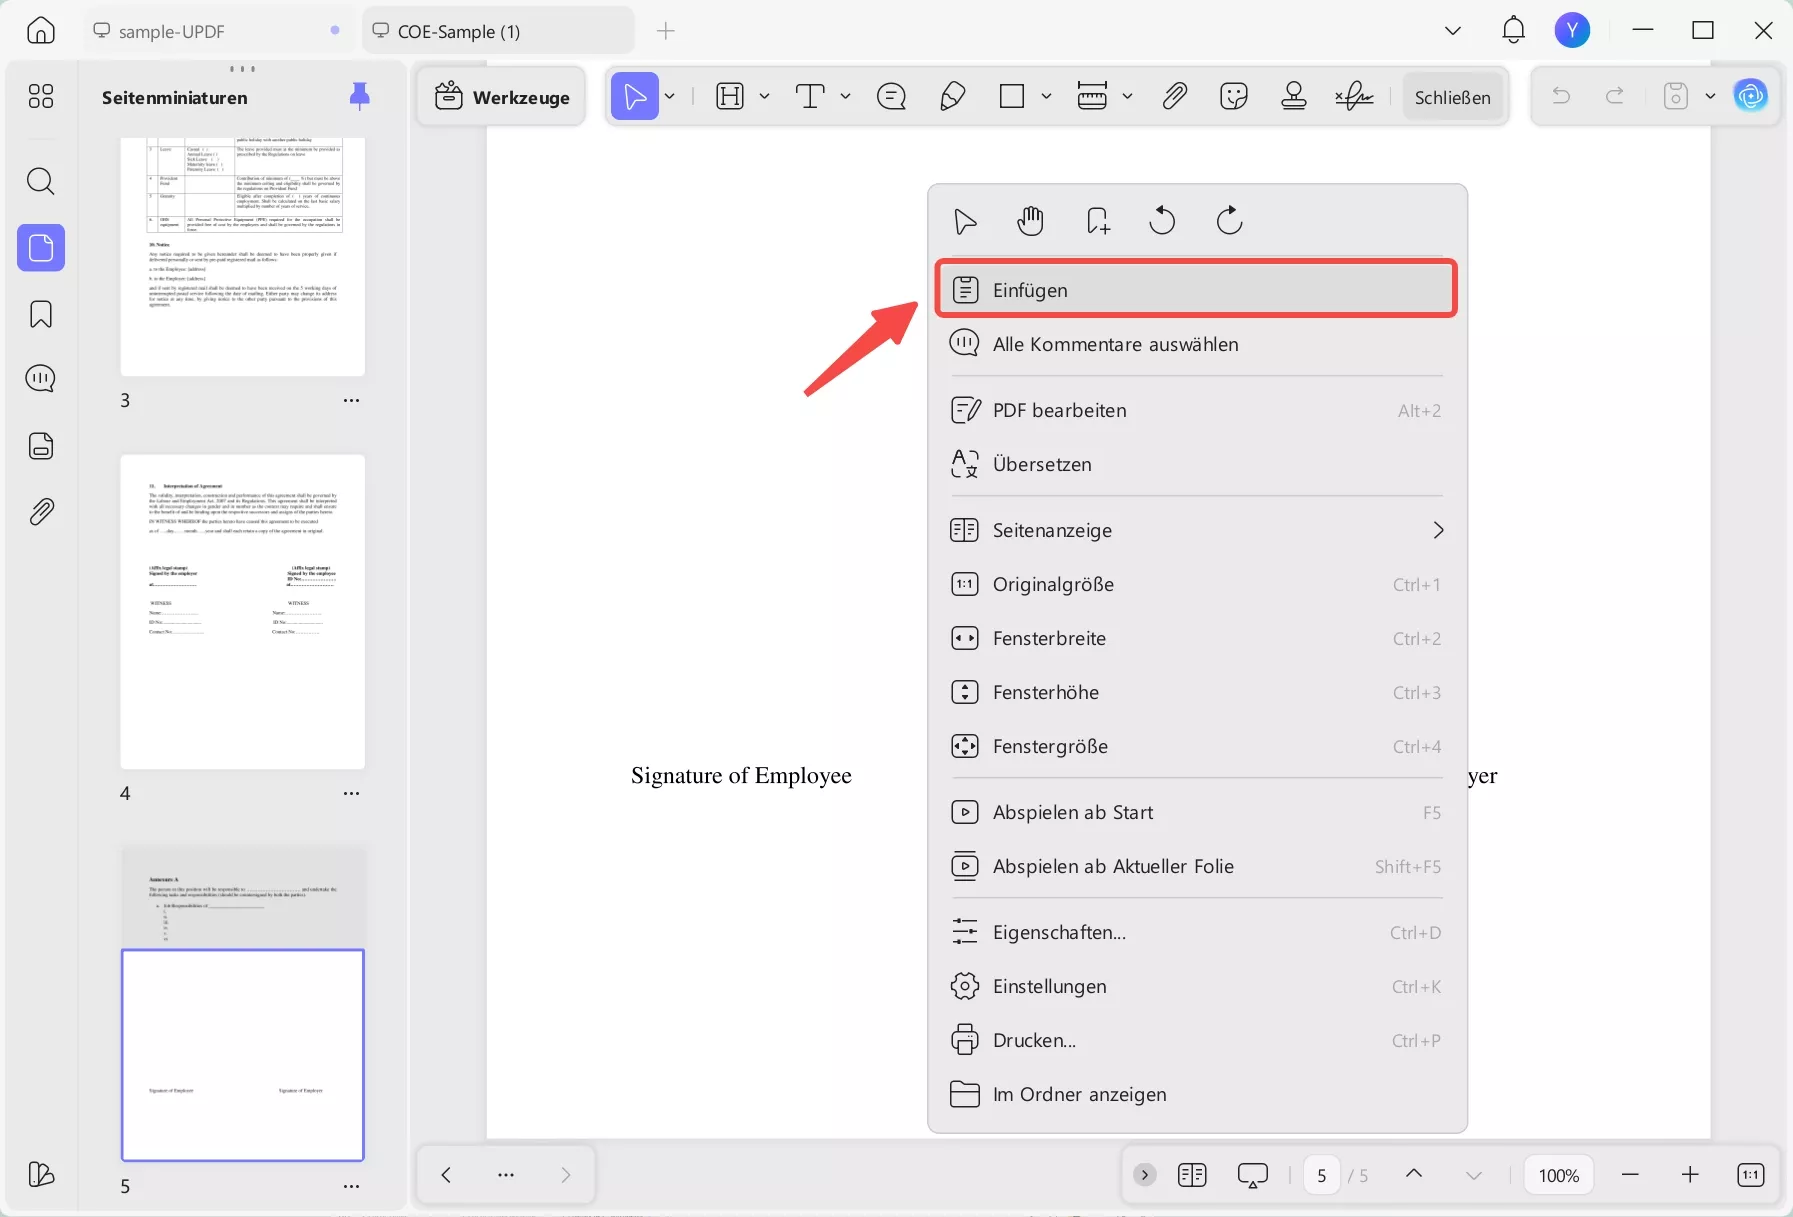
Task: Click the current page number field
Action: pyautogui.click(x=1322, y=1175)
